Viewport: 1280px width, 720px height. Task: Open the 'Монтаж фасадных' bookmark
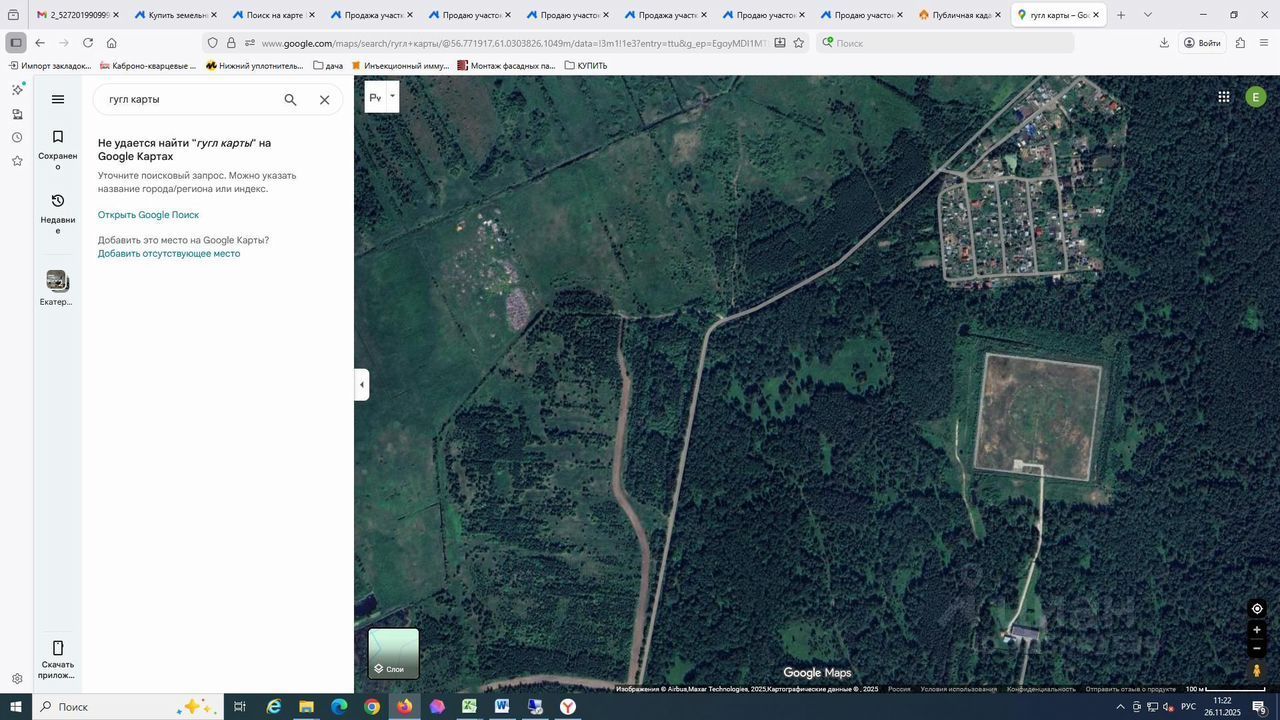point(506,66)
